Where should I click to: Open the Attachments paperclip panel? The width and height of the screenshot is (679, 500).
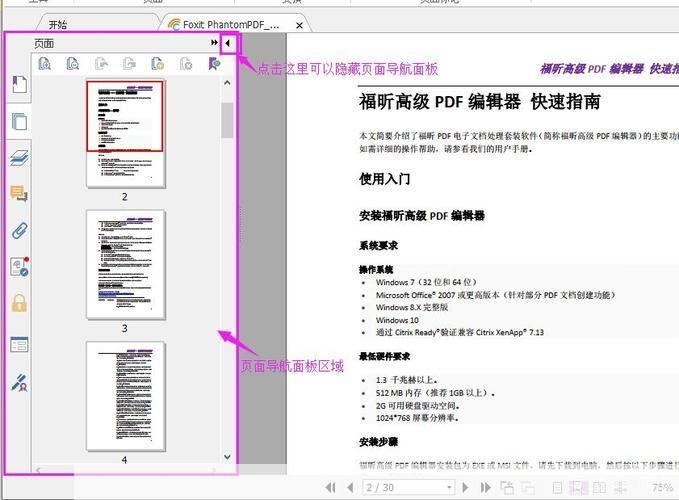tap(19, 231)
